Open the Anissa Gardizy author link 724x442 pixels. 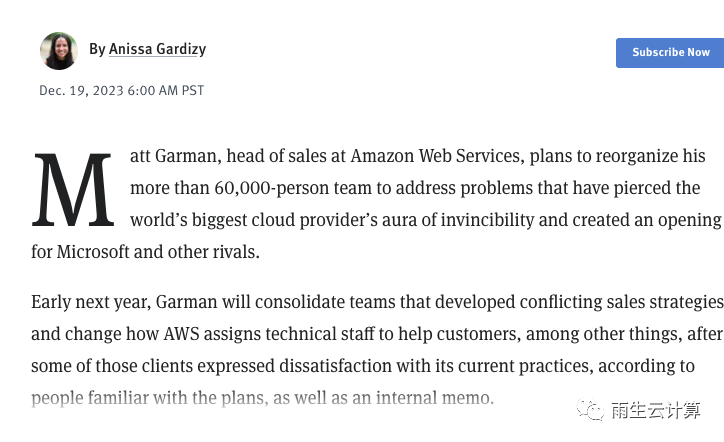coord(157,49)
